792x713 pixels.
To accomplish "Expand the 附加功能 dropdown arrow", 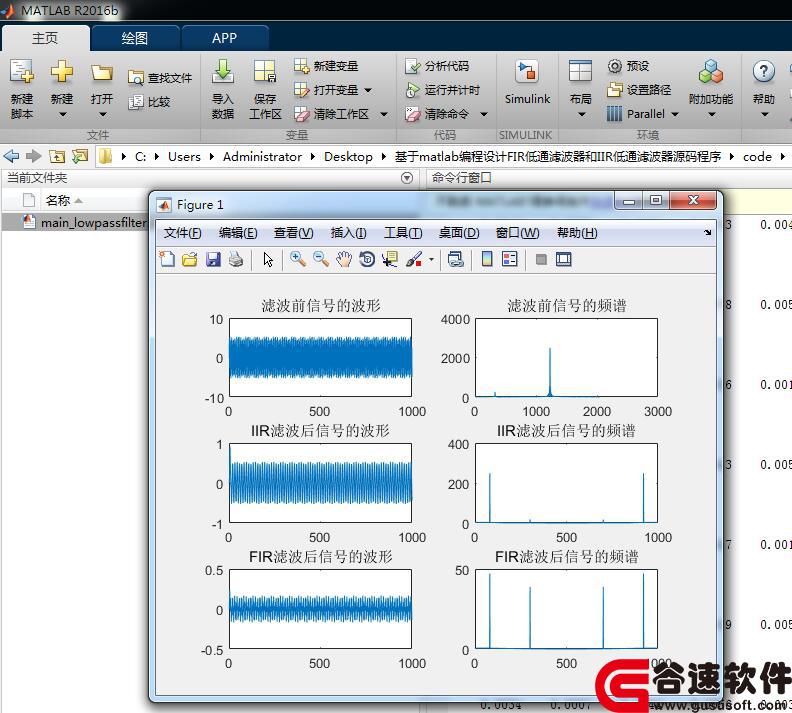I will 711,115.
